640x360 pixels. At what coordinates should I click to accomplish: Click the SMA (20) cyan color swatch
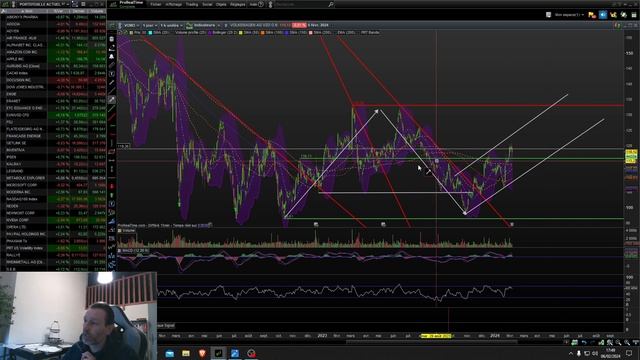(150, 33)
